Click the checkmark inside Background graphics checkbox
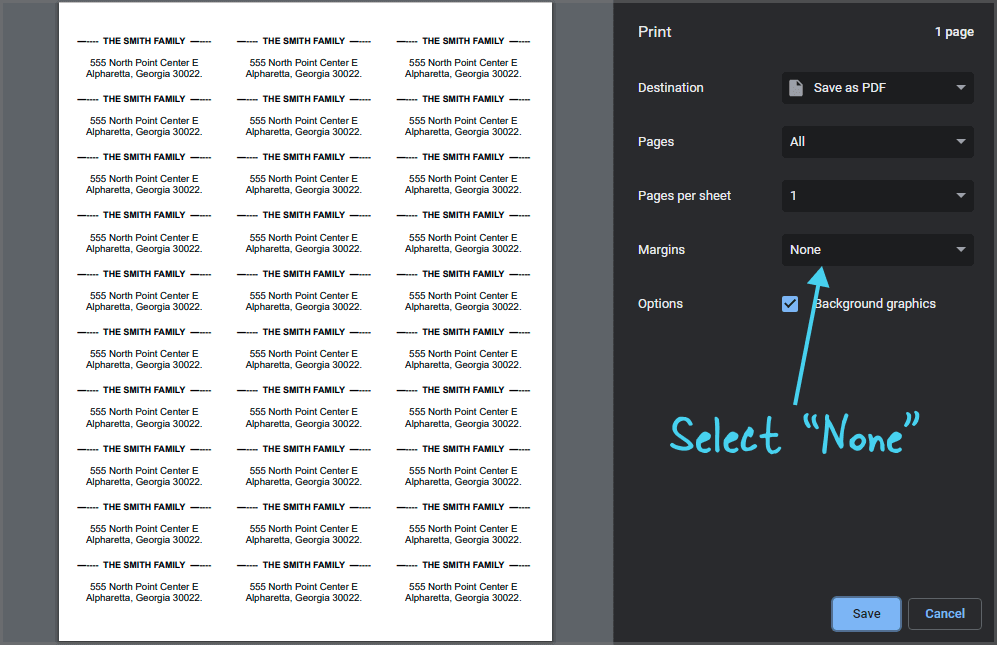The height and width of the screenshot is (645, 997). [x=790, y=303]
